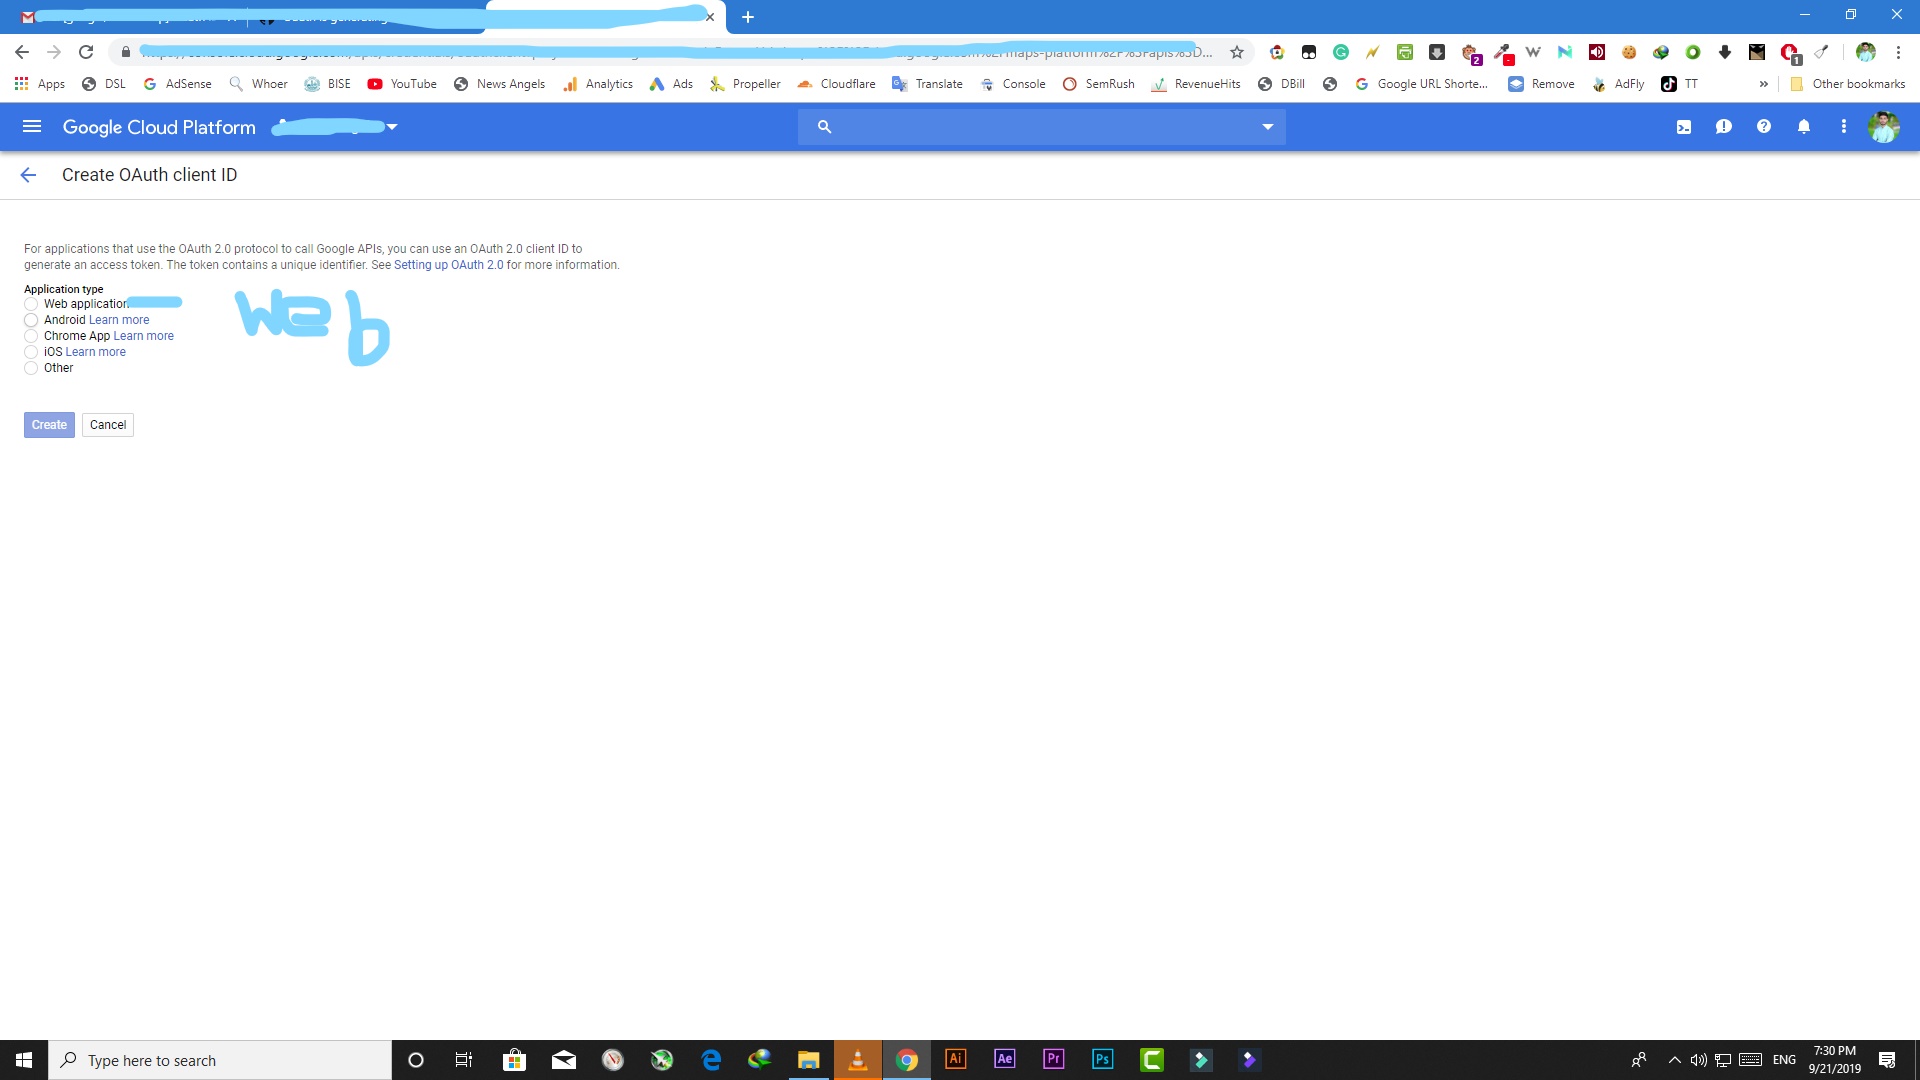This screenshot has height=1080, width=1920.
Task: Open the Cloud Shell feedback icon
Action: click(x=1724, y=126)
